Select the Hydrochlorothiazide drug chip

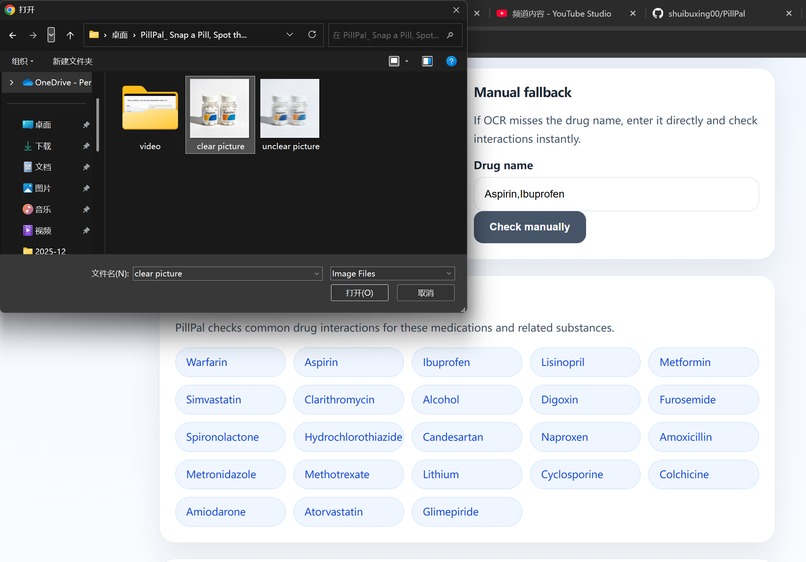[x=349, y=437]
